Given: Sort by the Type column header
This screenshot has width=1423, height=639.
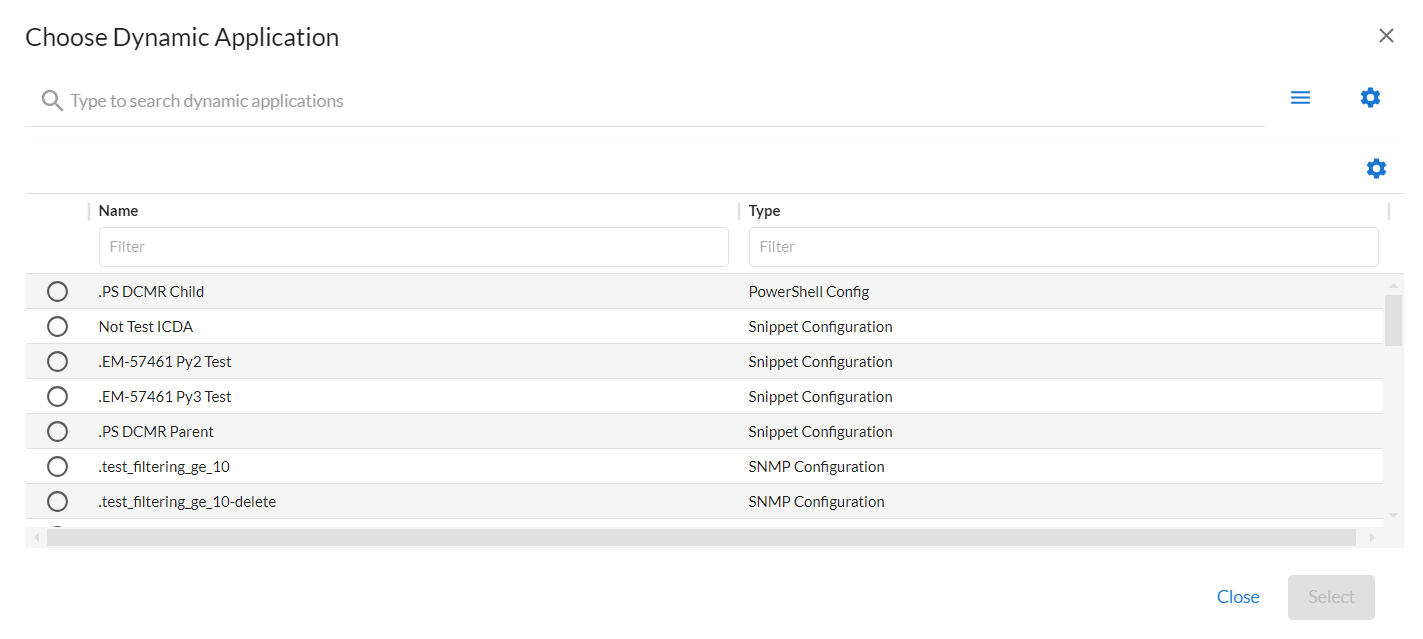Looking at the screenshot, I should (764, 211).
